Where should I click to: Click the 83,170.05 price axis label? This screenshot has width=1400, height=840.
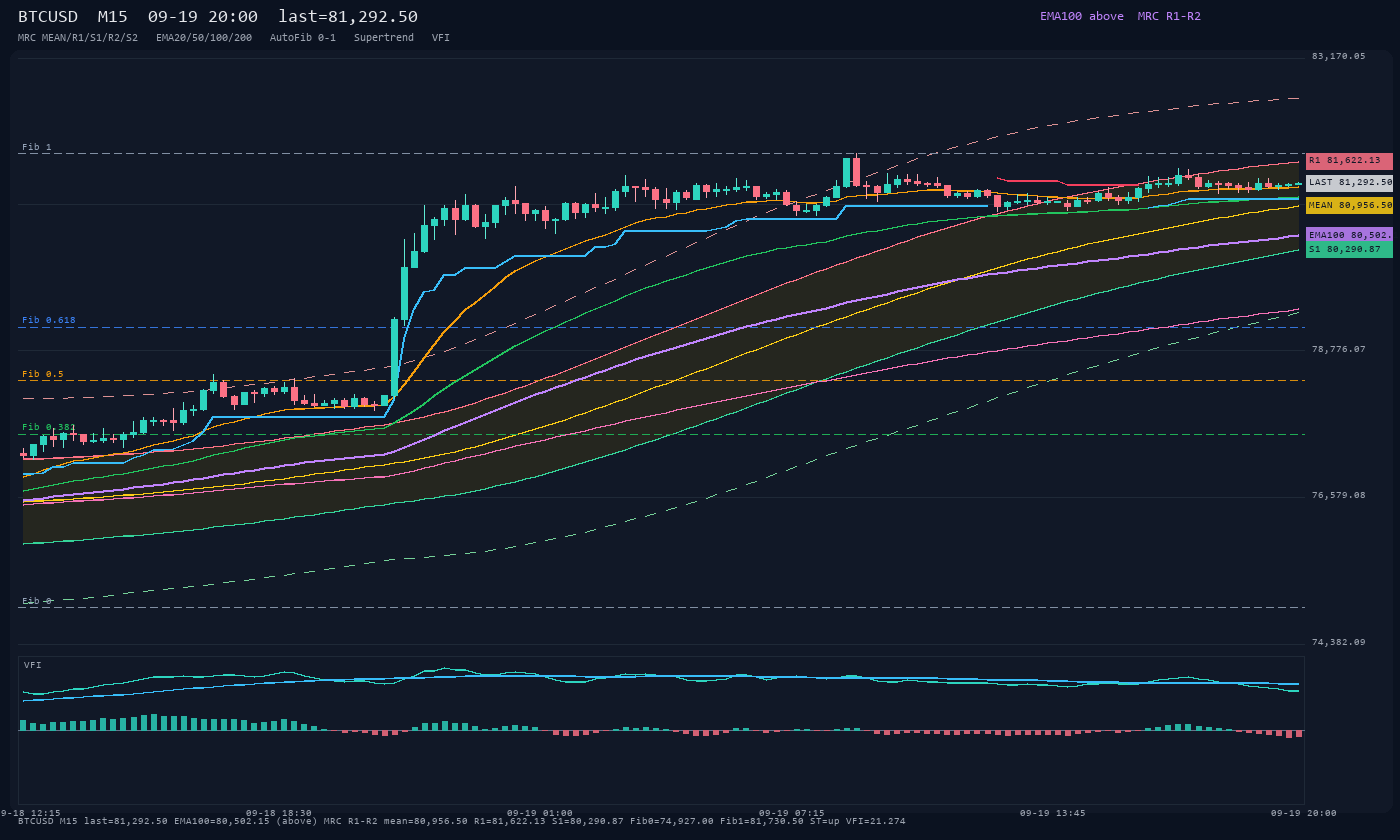coord(1338,56)
